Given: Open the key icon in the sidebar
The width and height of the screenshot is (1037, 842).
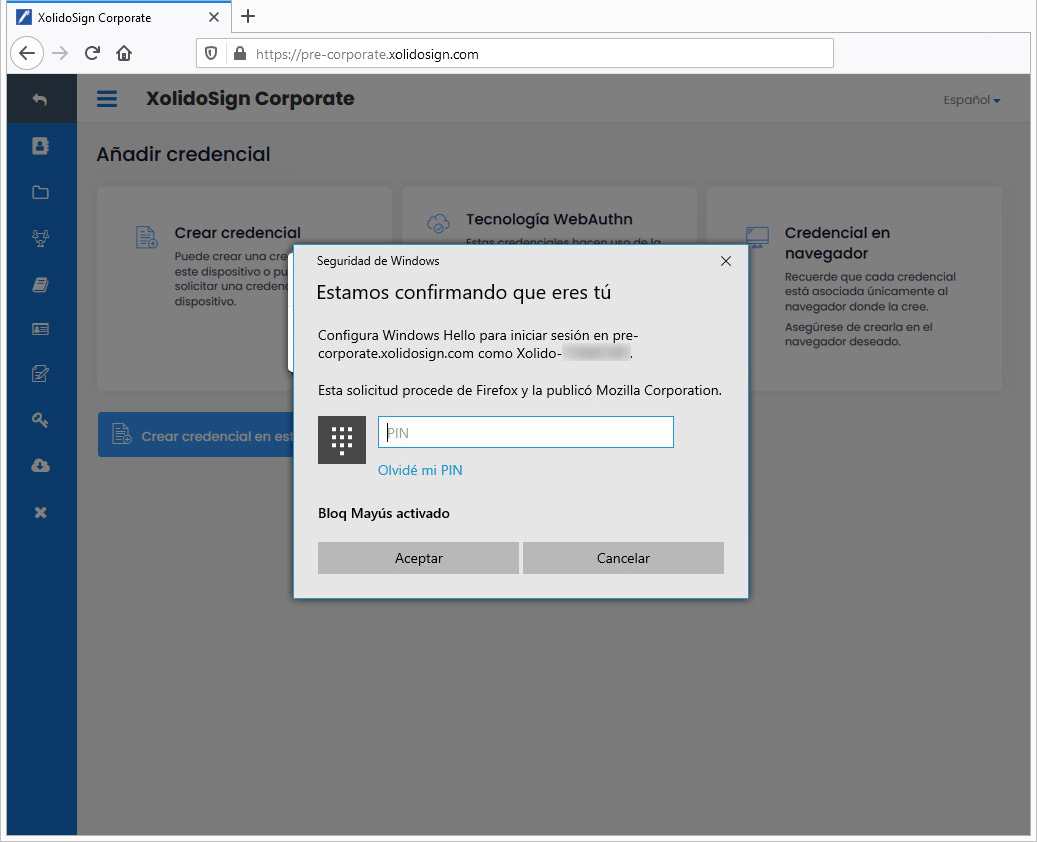Looking at the screenshot, I should tap(40, 419).
